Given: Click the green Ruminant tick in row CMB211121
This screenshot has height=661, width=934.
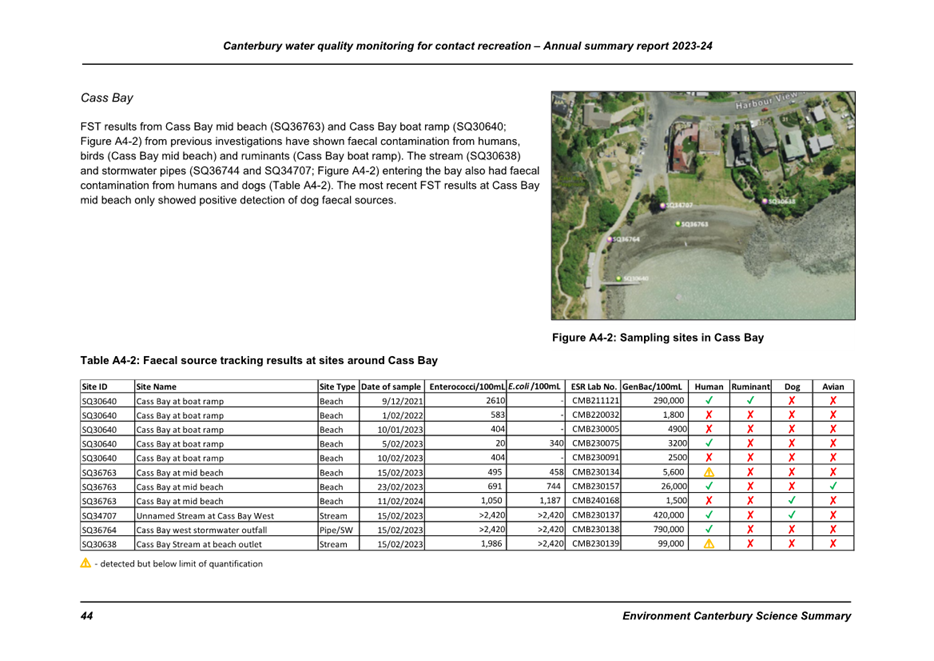Looking at the screenshot, I should tap(751, 401).
